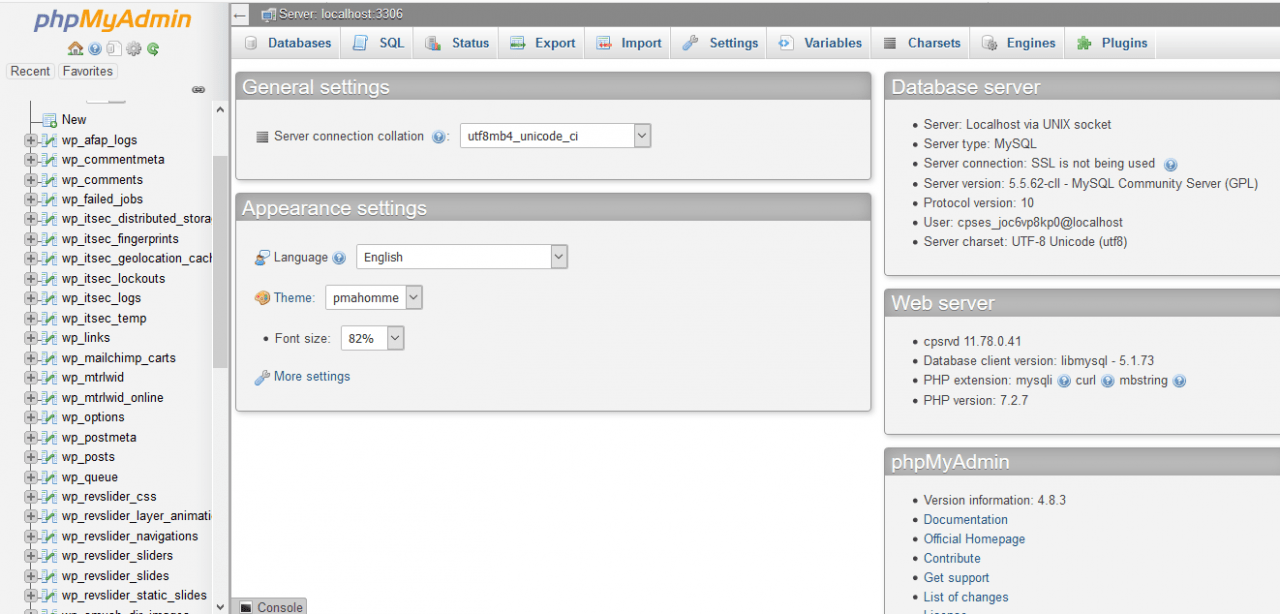Collapse the navigation panel with left arrow
Screen dimensions: 1280x614
(240, 15)
